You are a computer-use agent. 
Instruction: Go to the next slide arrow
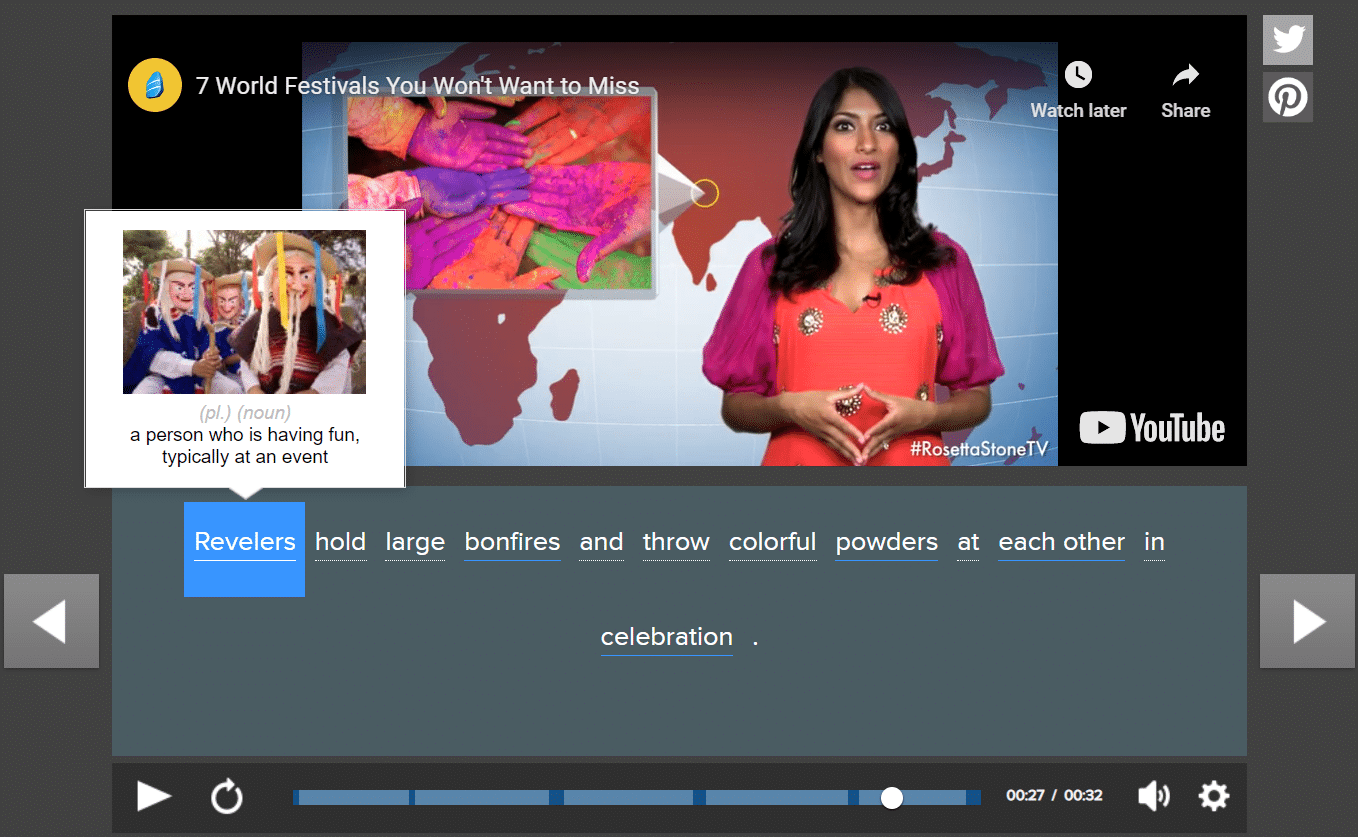pos(1308,621)
